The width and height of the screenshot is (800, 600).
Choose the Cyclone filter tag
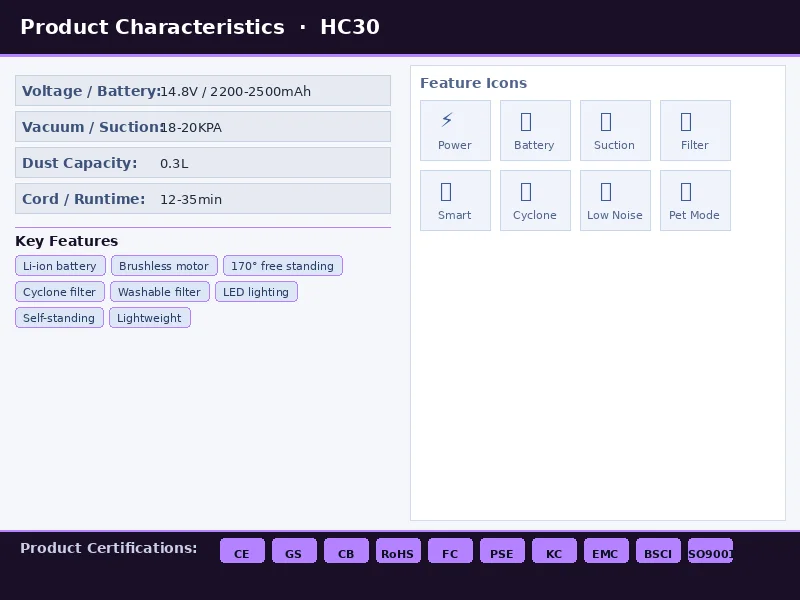coord(60,292)
